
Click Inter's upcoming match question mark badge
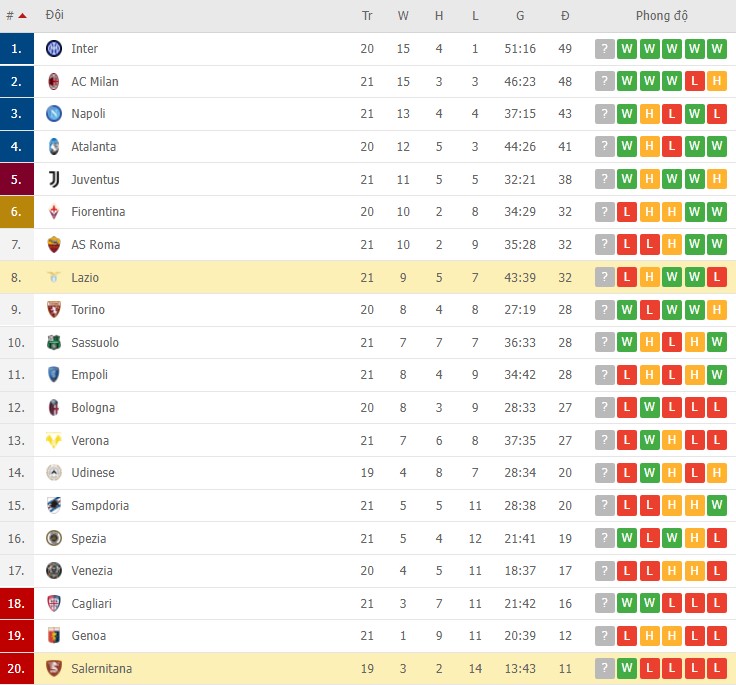coord(604,49)
